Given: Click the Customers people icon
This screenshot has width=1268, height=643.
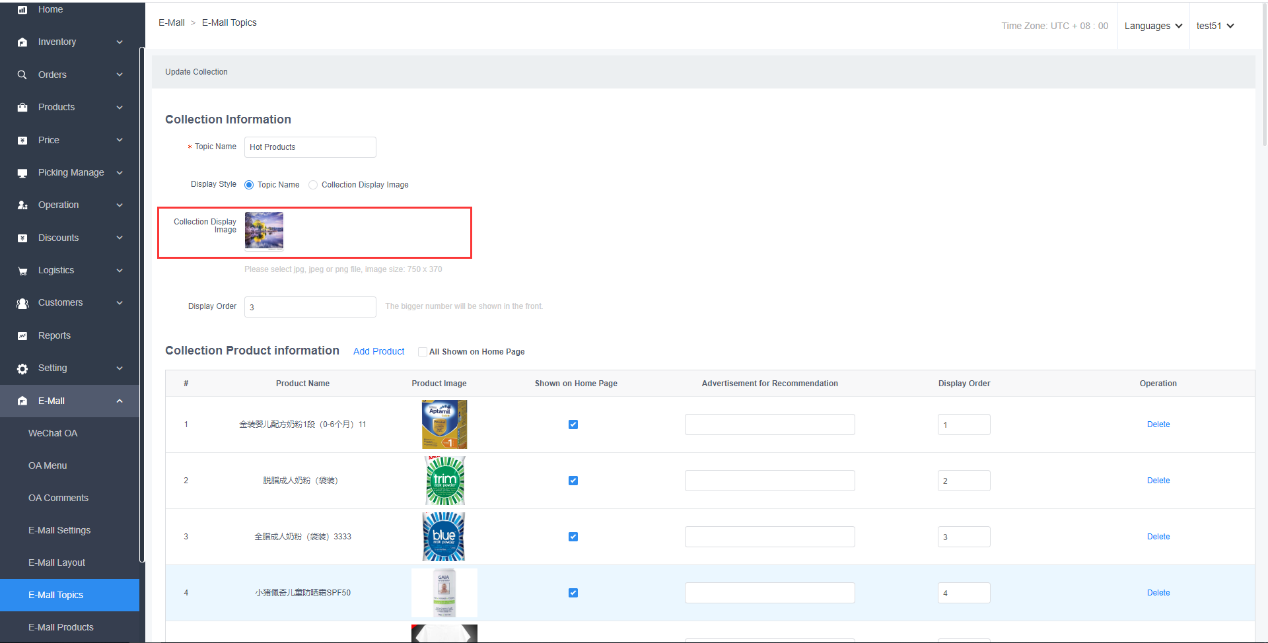Looking at the screenshot, I should (22, 303).
